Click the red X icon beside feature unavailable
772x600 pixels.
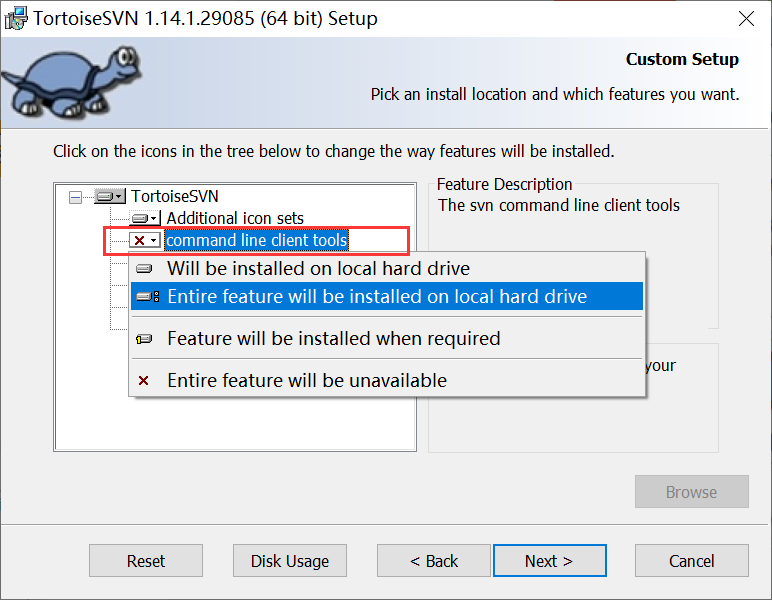tap(143, 380)
